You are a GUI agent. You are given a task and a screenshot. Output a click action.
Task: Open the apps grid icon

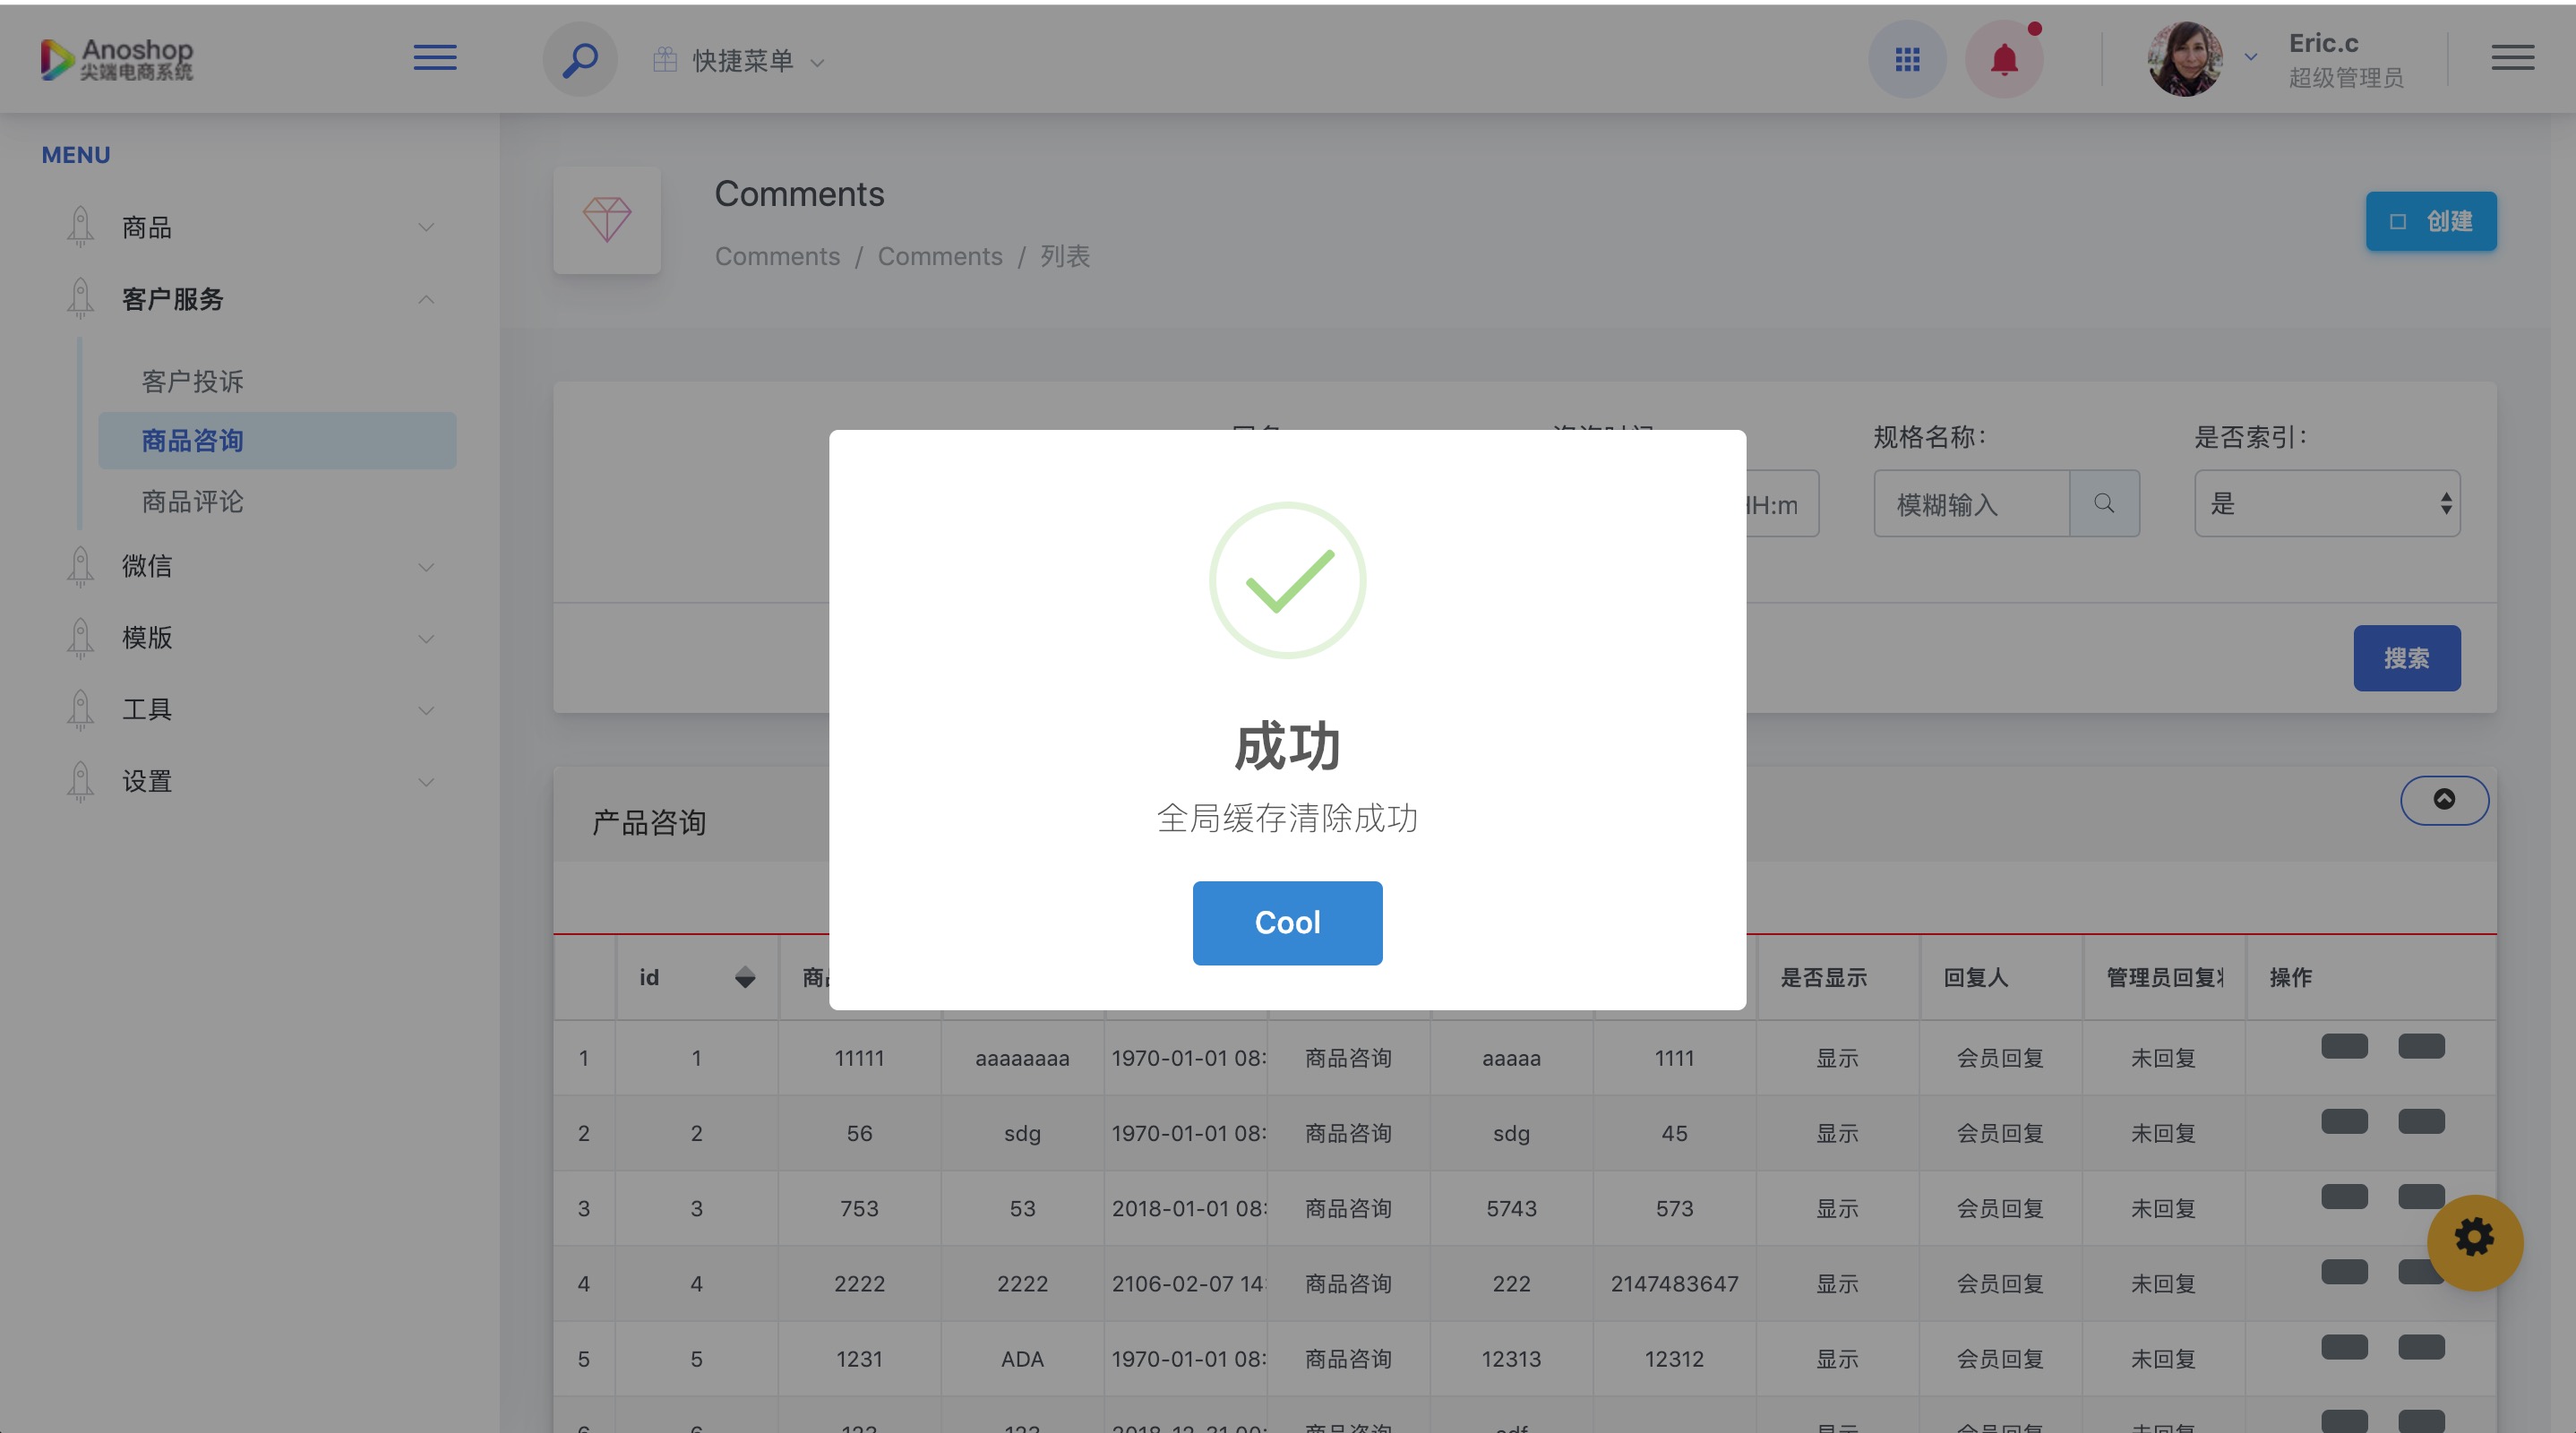pos(1907,60)
